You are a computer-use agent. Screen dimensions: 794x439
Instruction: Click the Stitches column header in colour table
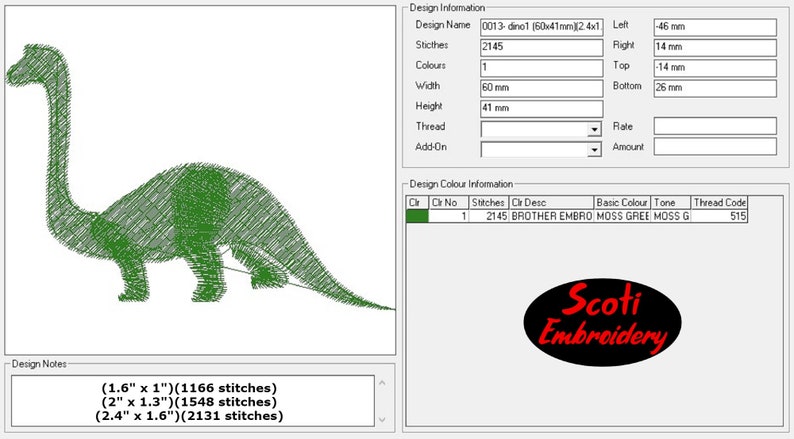489,203
